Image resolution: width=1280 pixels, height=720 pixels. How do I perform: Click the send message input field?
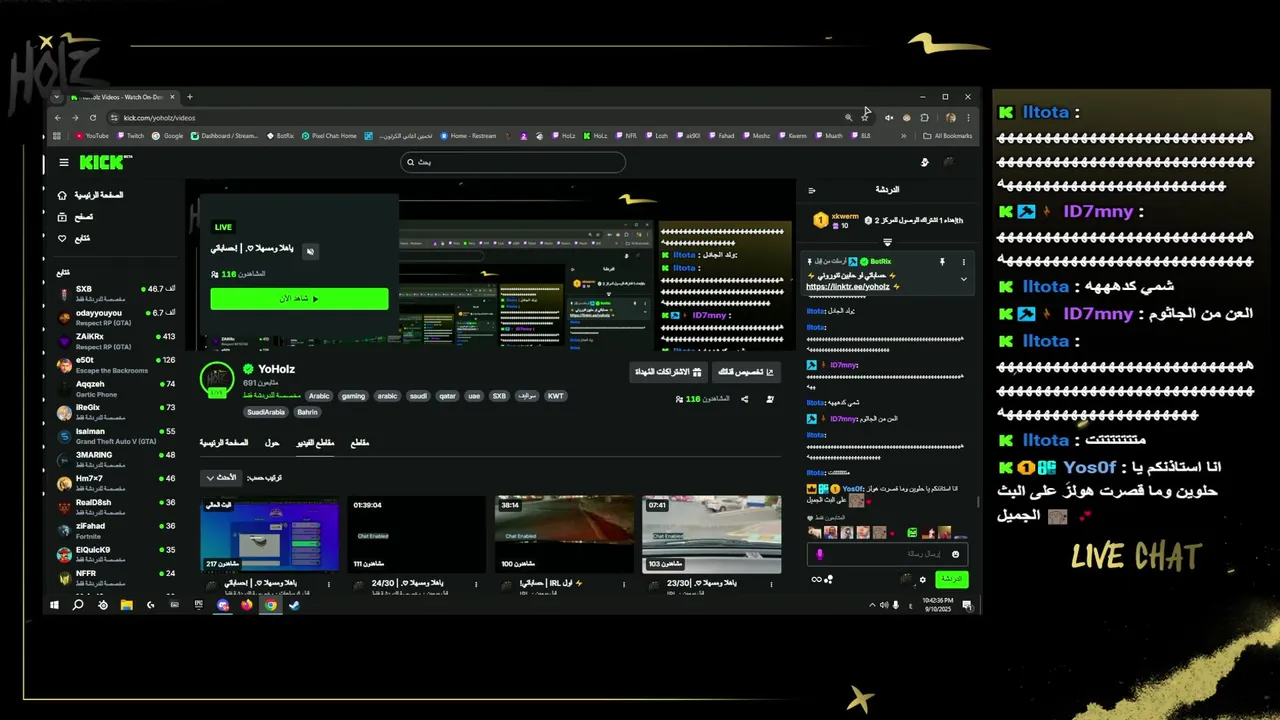[887, 554]
